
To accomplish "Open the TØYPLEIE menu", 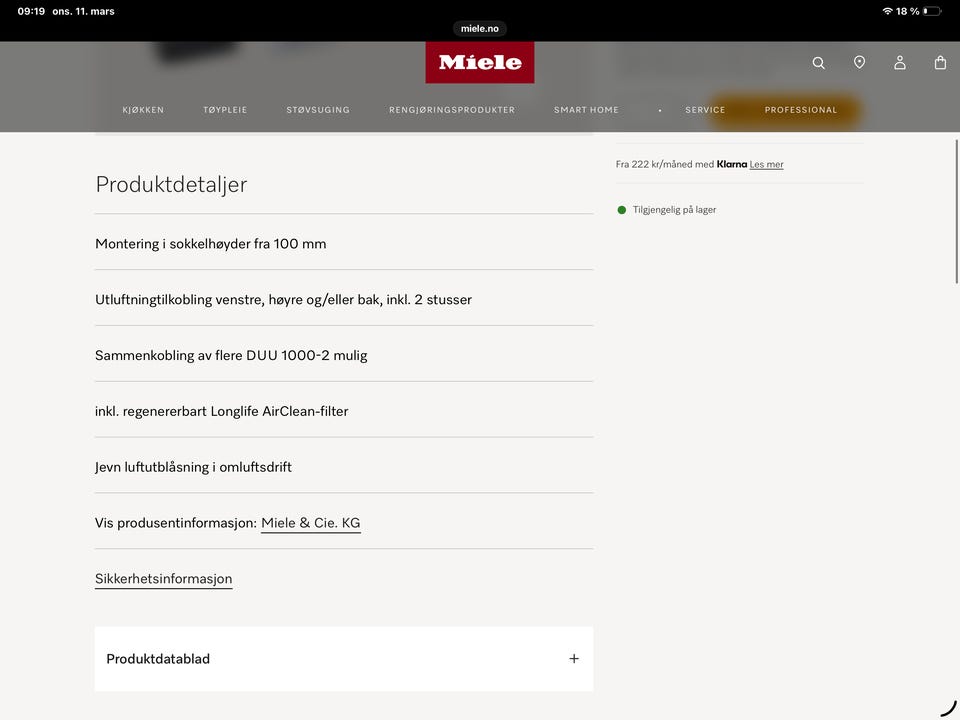I will tap(225, 109).
